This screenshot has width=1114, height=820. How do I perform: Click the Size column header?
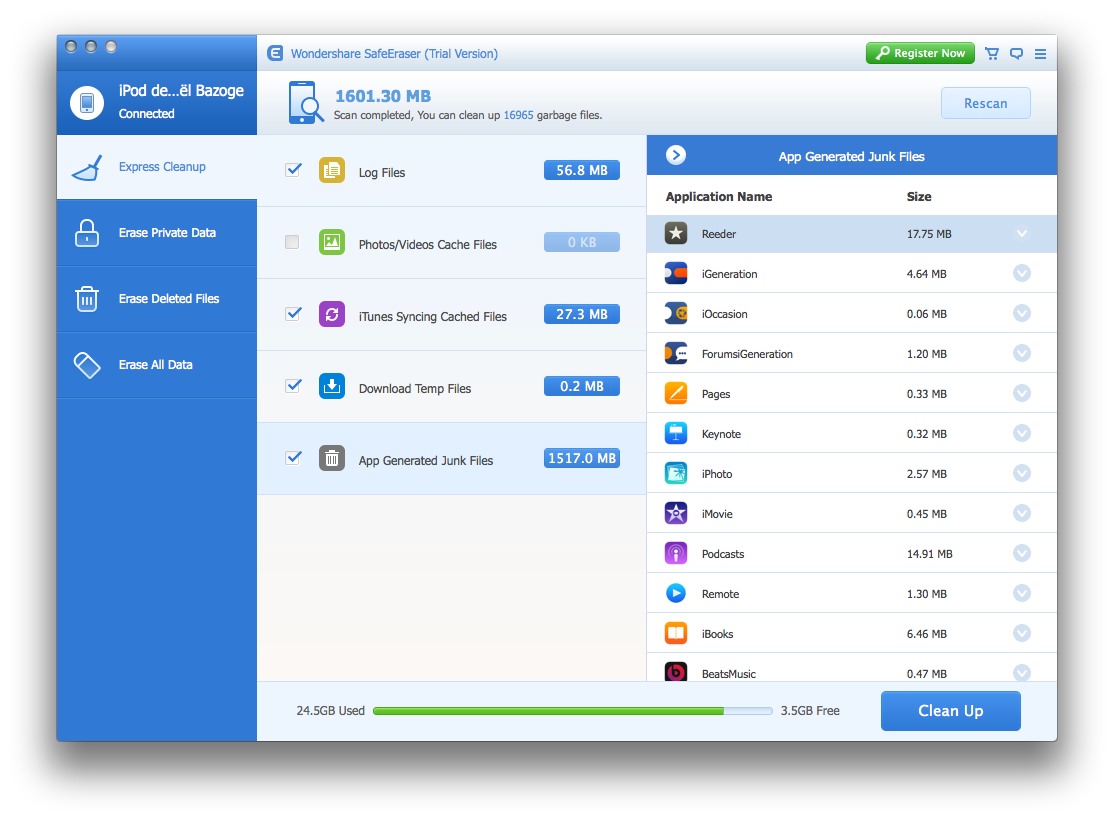(x=919, y=197)
